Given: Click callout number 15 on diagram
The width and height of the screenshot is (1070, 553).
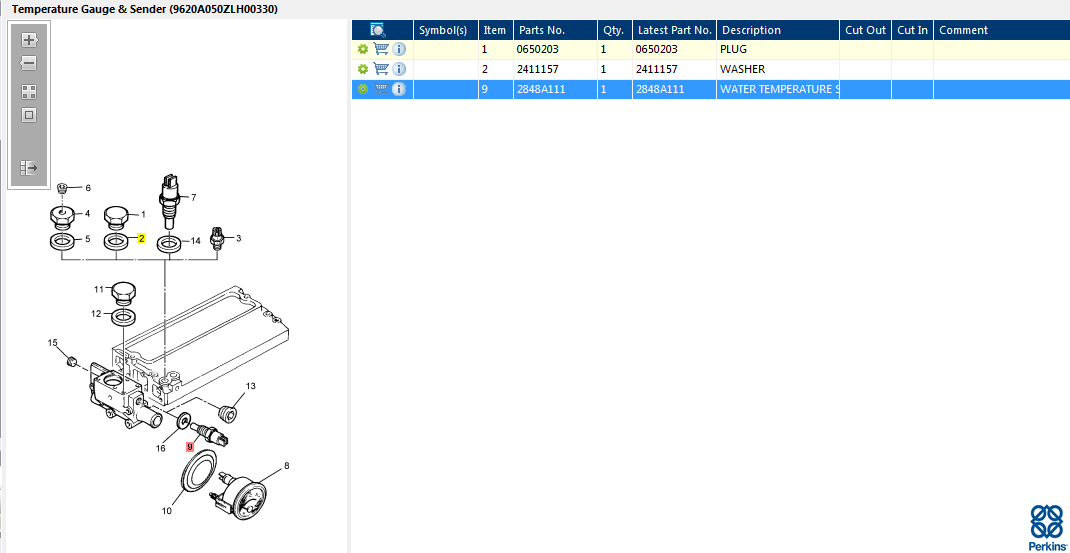Looking at the screenshot, I should click(x=53, y=342).
